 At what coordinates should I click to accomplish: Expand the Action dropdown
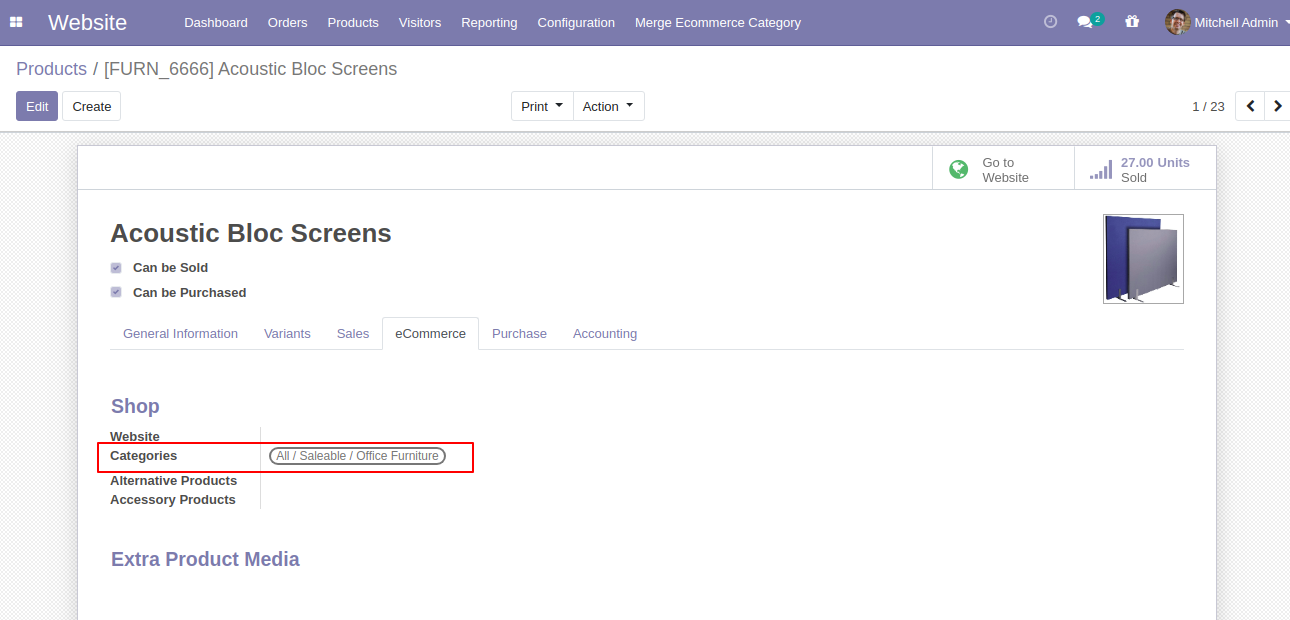609,106
